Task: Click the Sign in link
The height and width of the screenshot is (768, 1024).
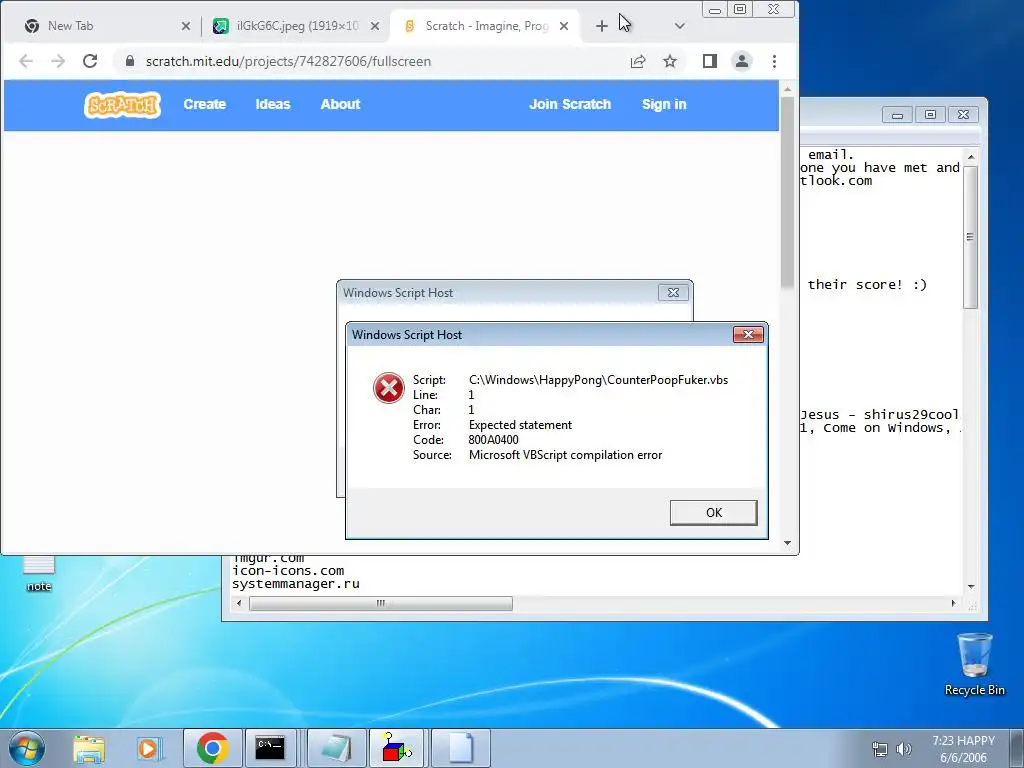Action: click(x=664, y=104)
